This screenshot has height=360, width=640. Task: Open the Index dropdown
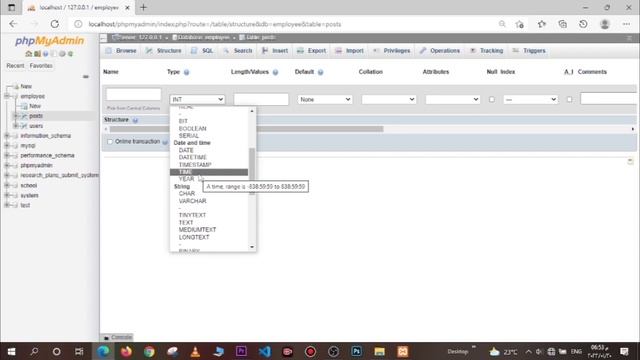530,100
